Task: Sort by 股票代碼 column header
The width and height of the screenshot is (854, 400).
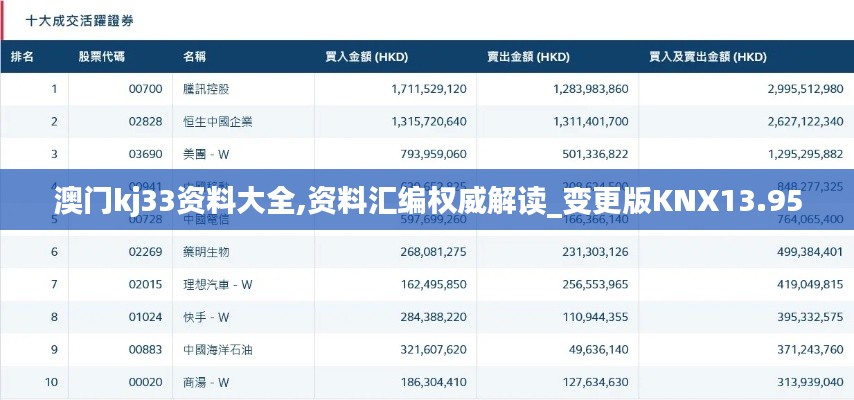Action: (x=101, y=56)
